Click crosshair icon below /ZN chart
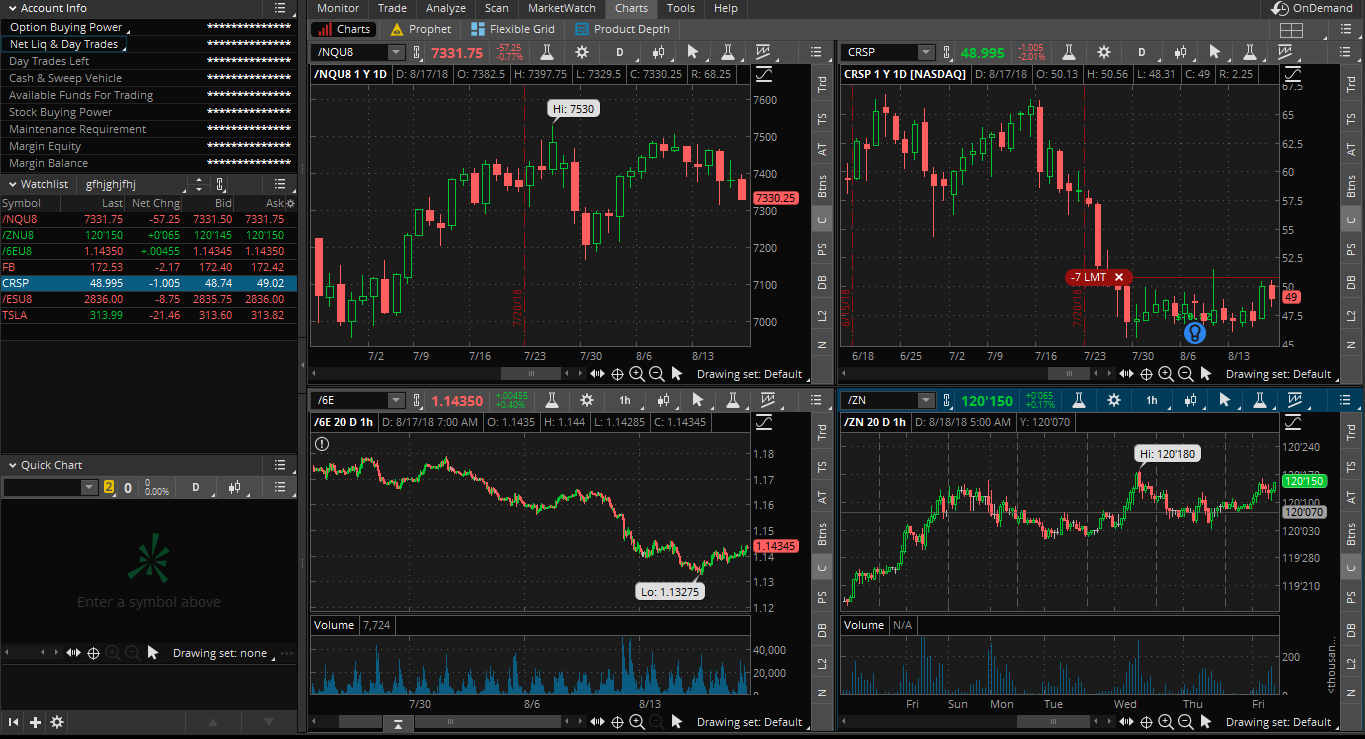The image size is (1365, 739). coord(1146,722)
